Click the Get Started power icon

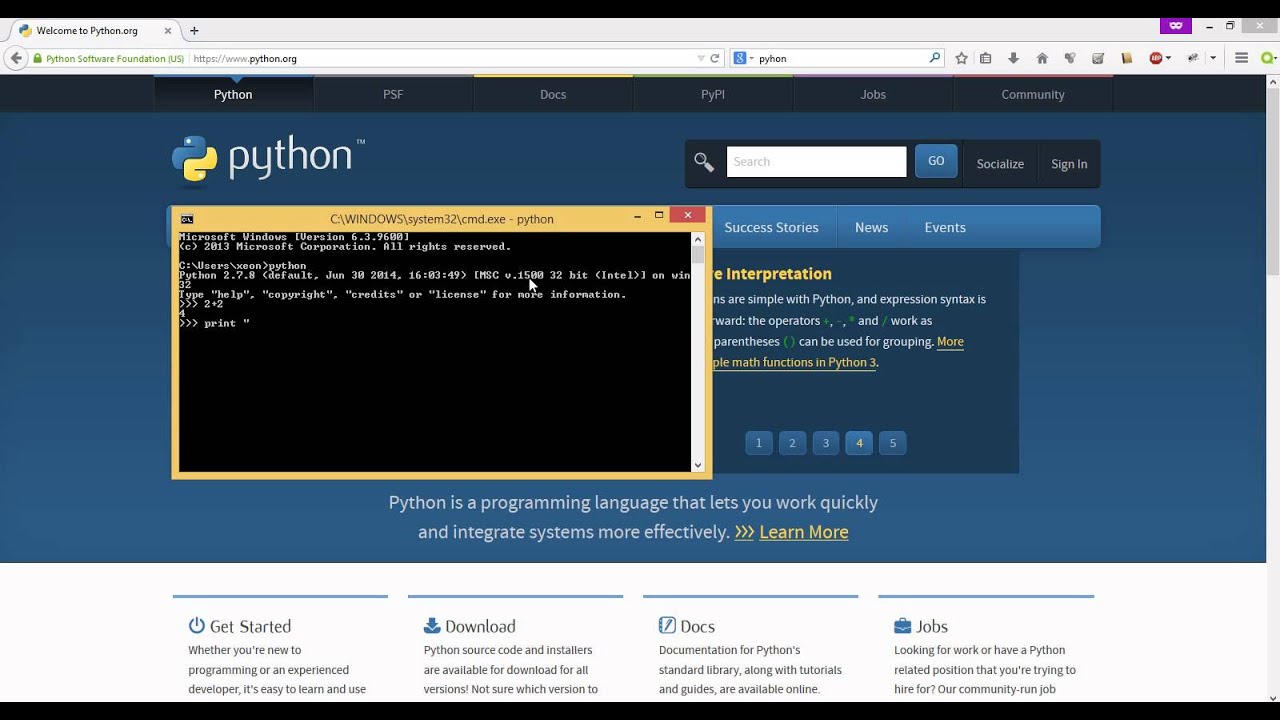[x=197, y=626]
